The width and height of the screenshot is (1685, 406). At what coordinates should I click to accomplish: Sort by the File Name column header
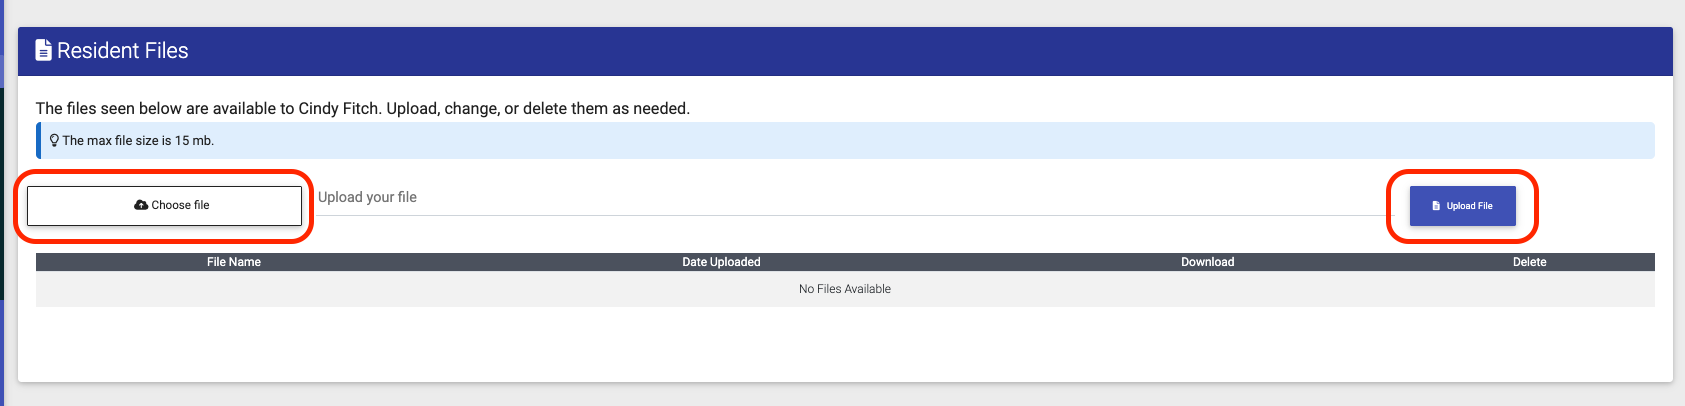(234, 262)
